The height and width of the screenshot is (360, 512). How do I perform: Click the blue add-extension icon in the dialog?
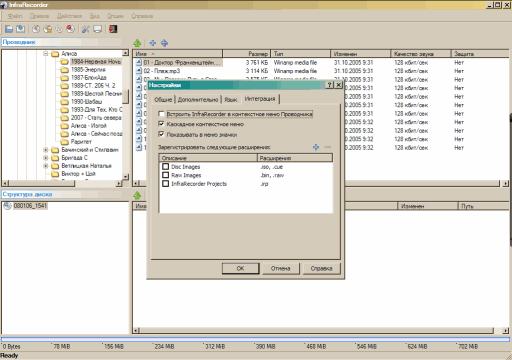pos(316,147)
